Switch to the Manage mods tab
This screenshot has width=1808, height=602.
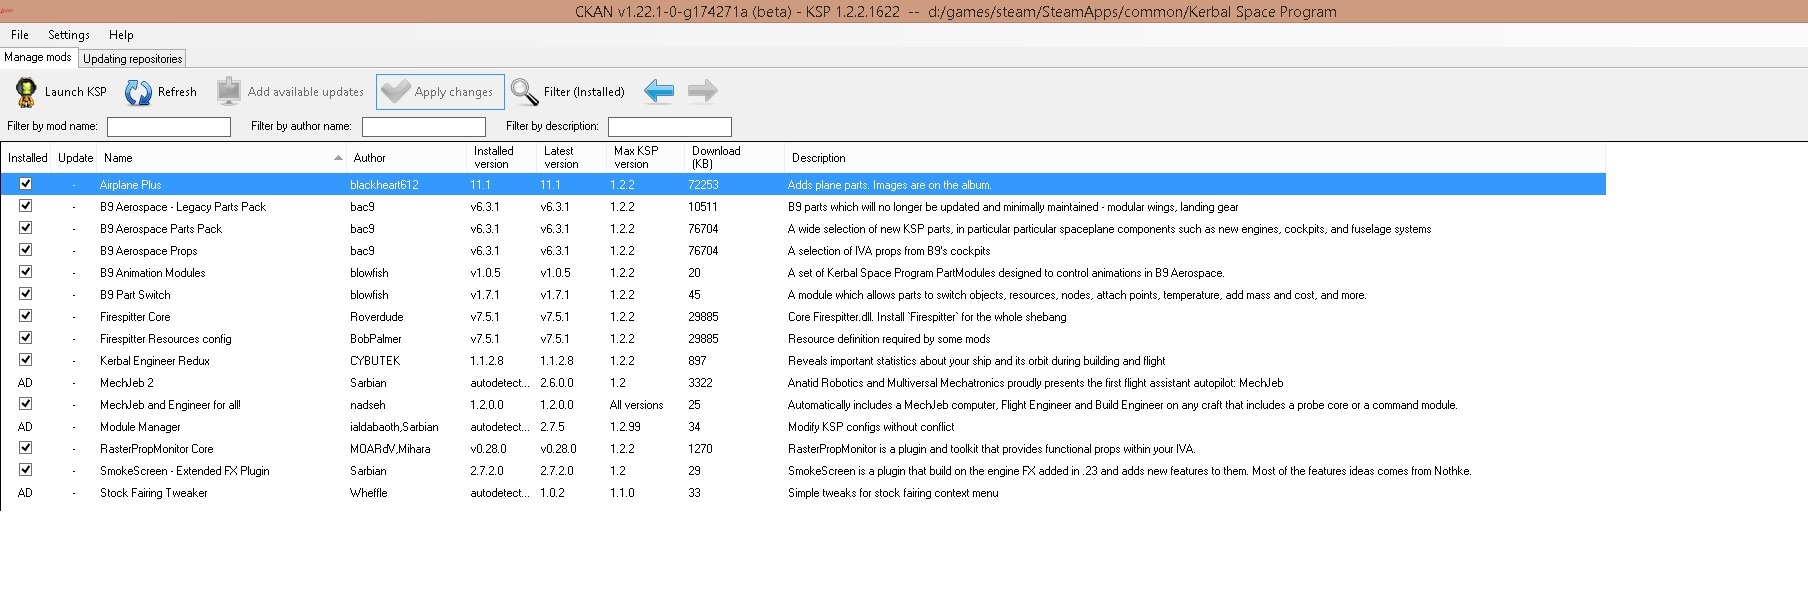coord(38,57)
